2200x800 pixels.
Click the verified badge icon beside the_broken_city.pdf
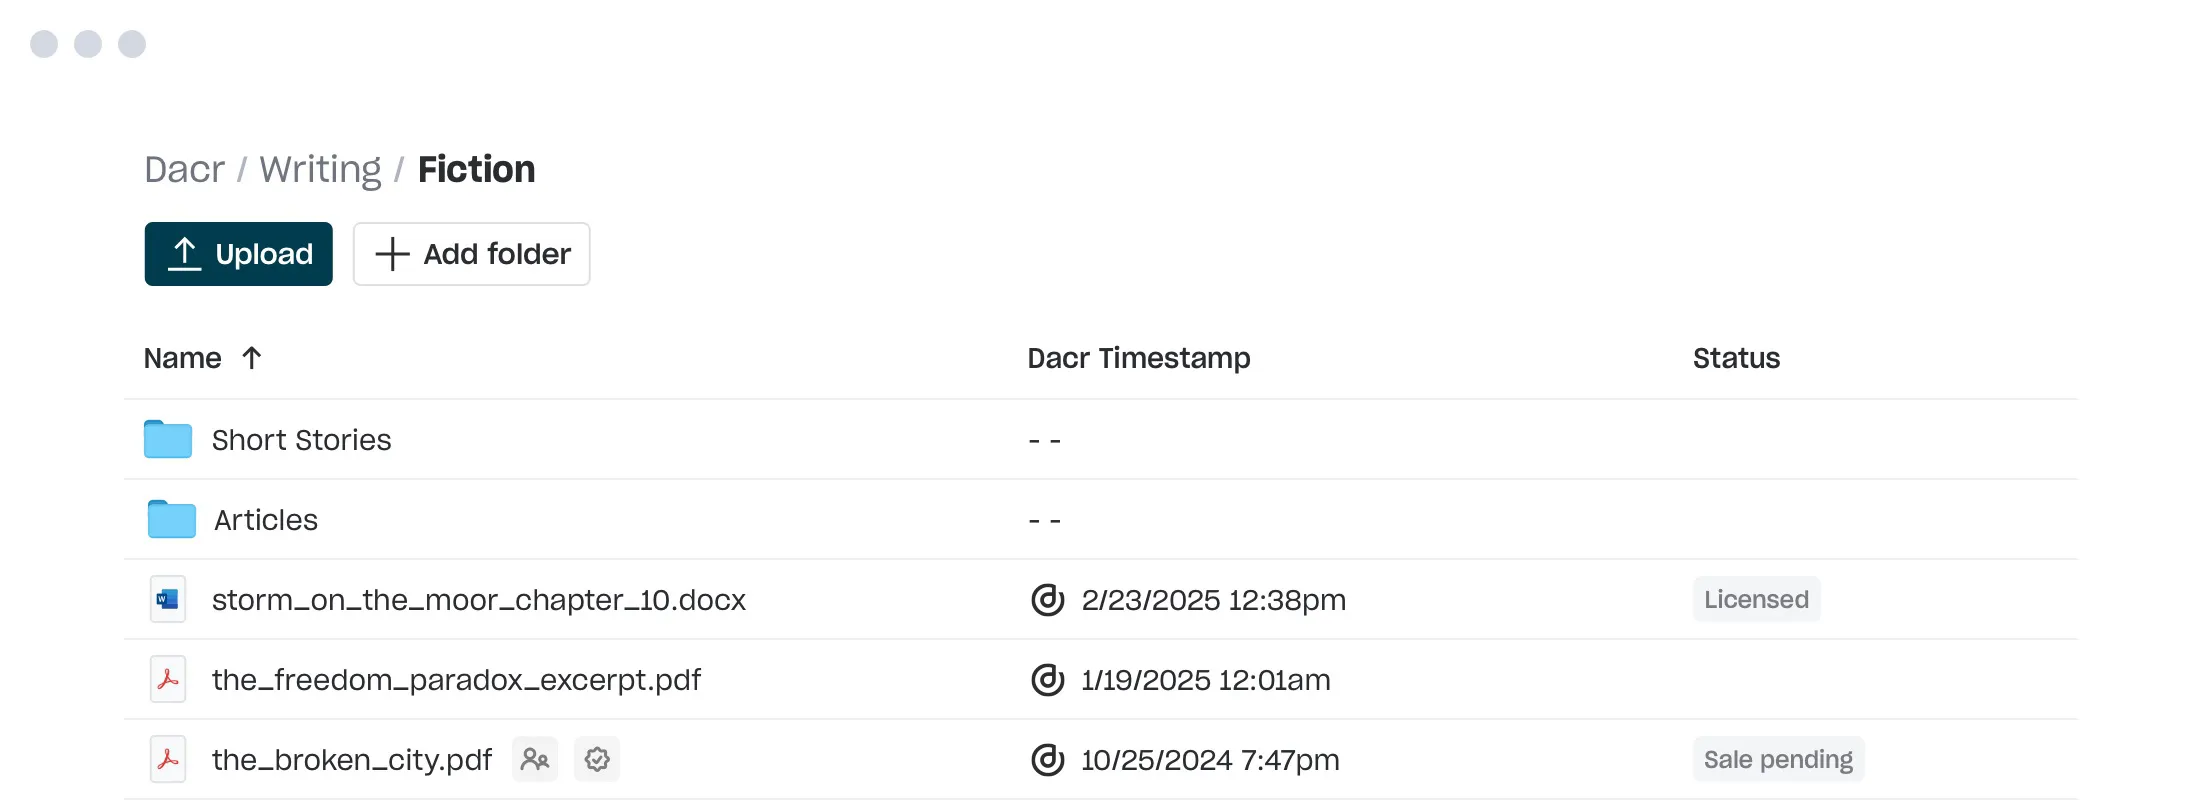(x=597, y=759)
